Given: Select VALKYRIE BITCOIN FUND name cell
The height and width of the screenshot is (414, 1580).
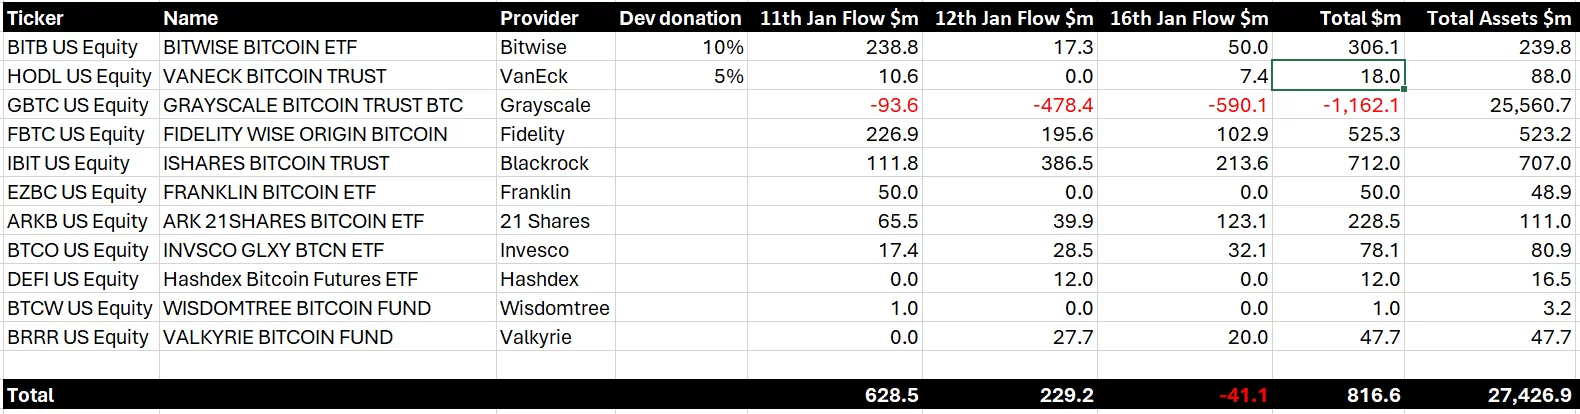Looking at the screenshot, I should pyautogui.click(x=278, y=337).
